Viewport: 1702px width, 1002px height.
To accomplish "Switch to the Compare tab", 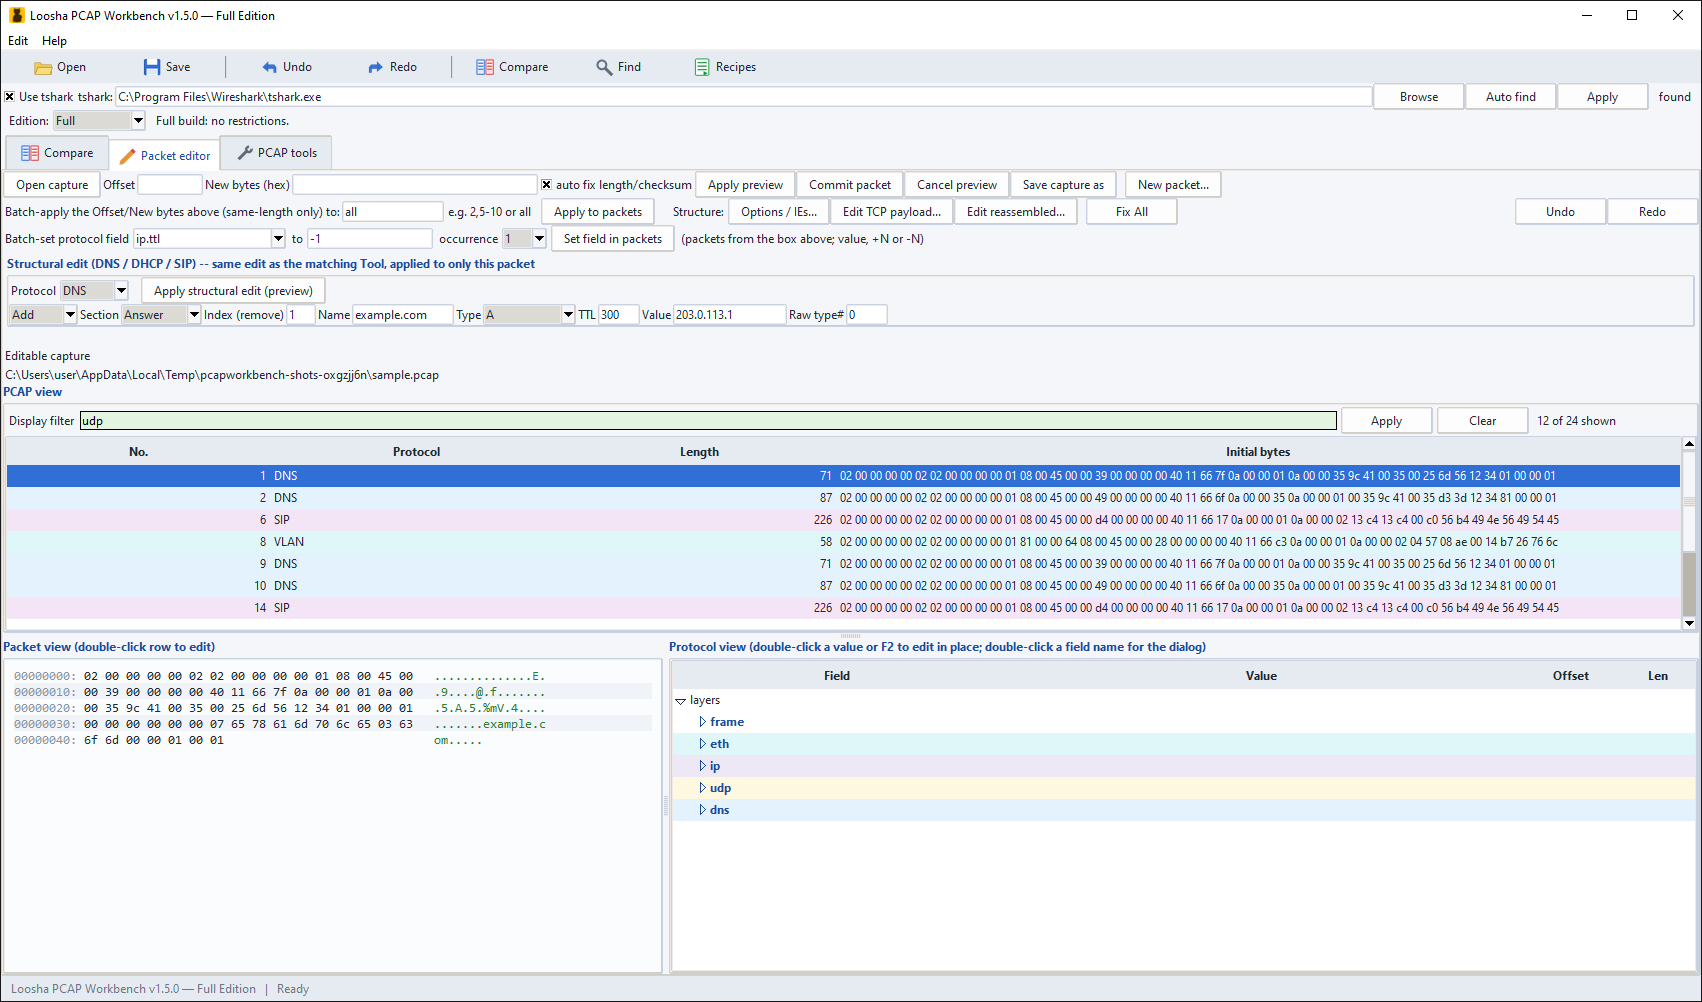I will pos(57,153).
